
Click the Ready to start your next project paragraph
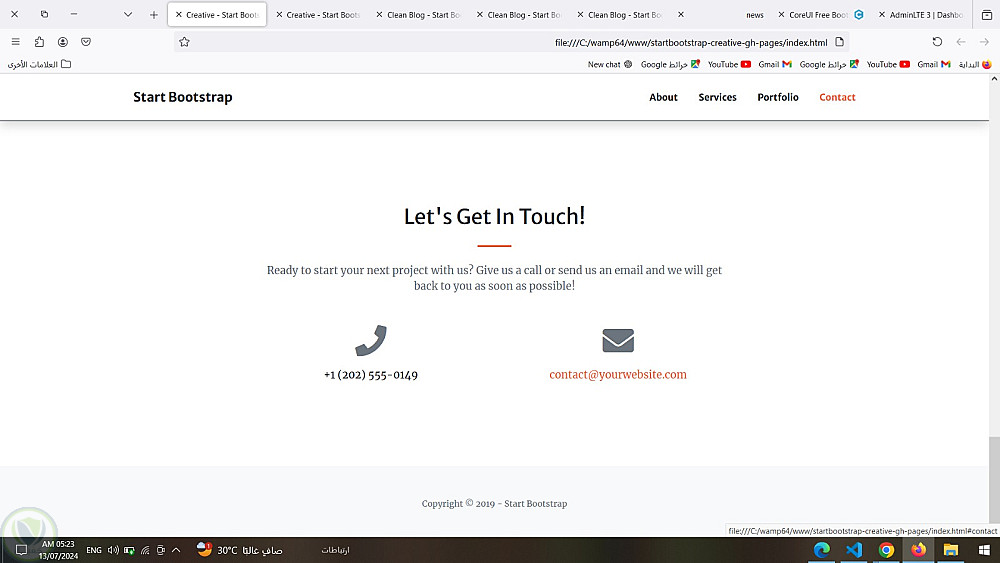pyautogui.click(x=494, y=278)
